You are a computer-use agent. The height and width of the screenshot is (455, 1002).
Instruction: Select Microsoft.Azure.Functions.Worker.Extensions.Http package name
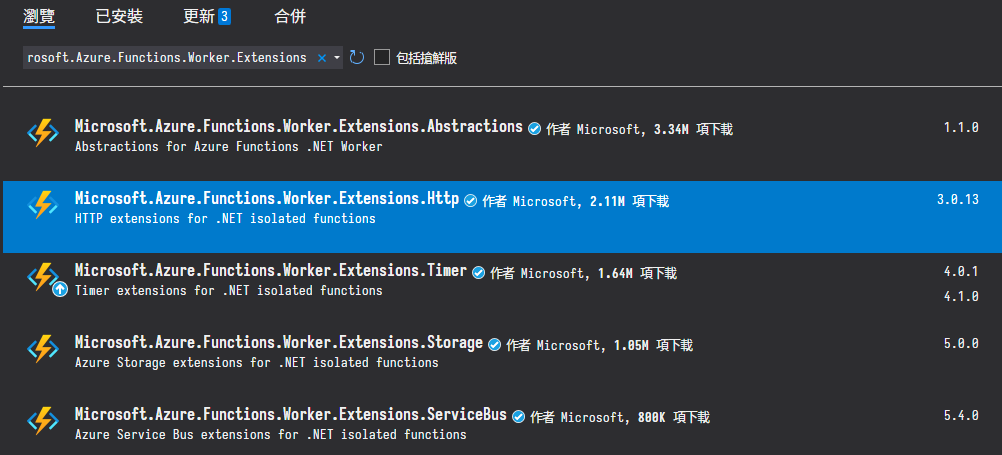[266, 199]
